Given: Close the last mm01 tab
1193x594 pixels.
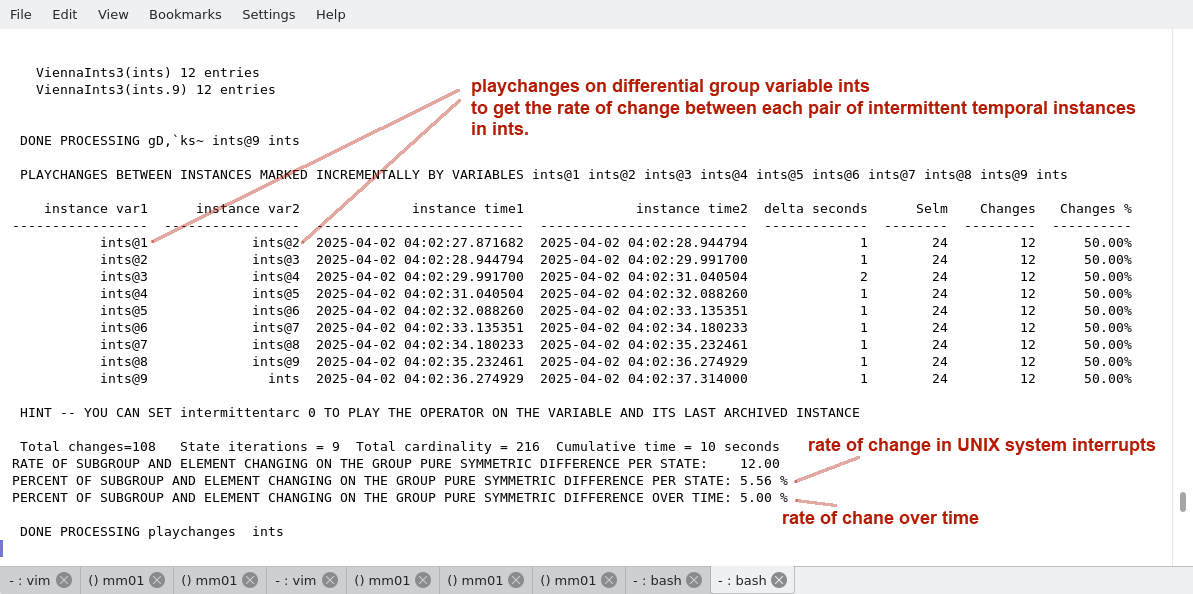Looking at the screenshot, I should (x=609, y=580).
